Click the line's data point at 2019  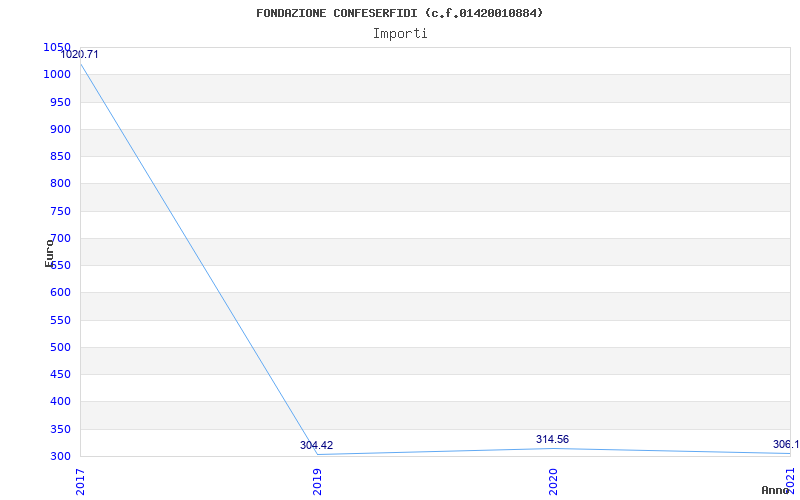(317, 454)
